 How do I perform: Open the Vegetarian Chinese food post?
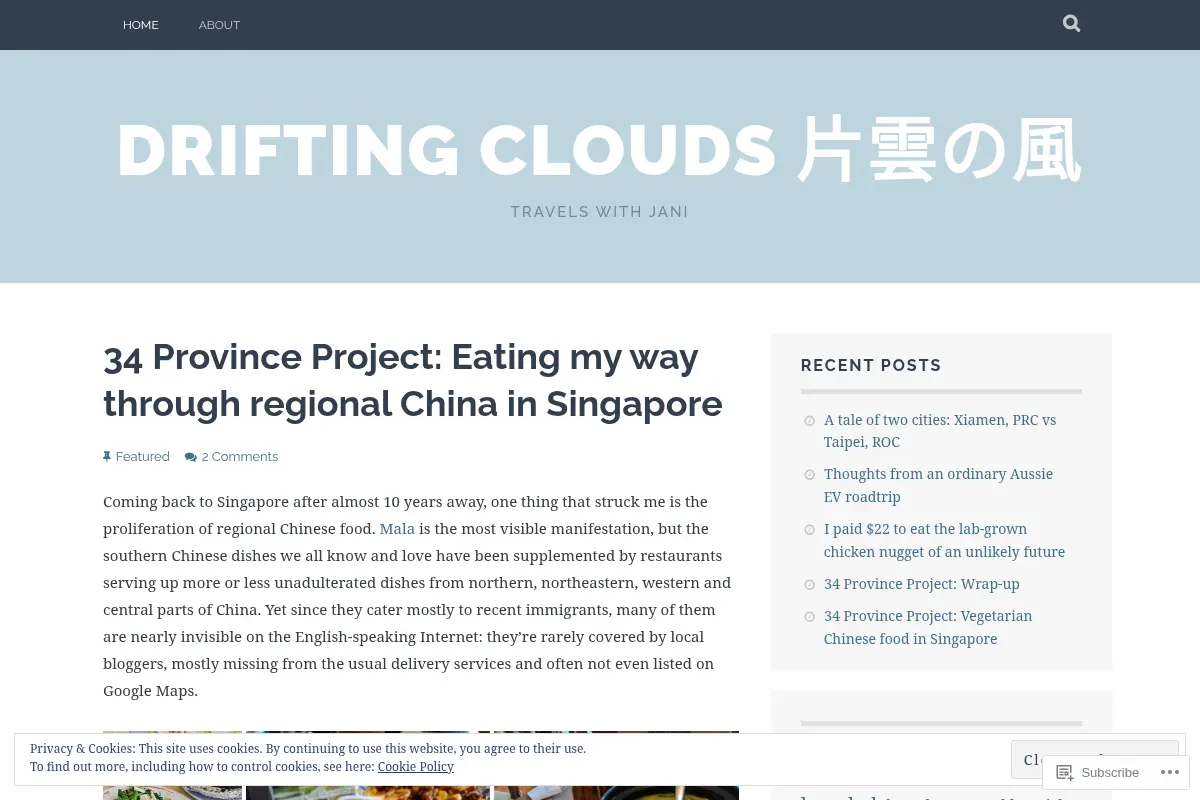pyautogui.click(x=928, y=627)
